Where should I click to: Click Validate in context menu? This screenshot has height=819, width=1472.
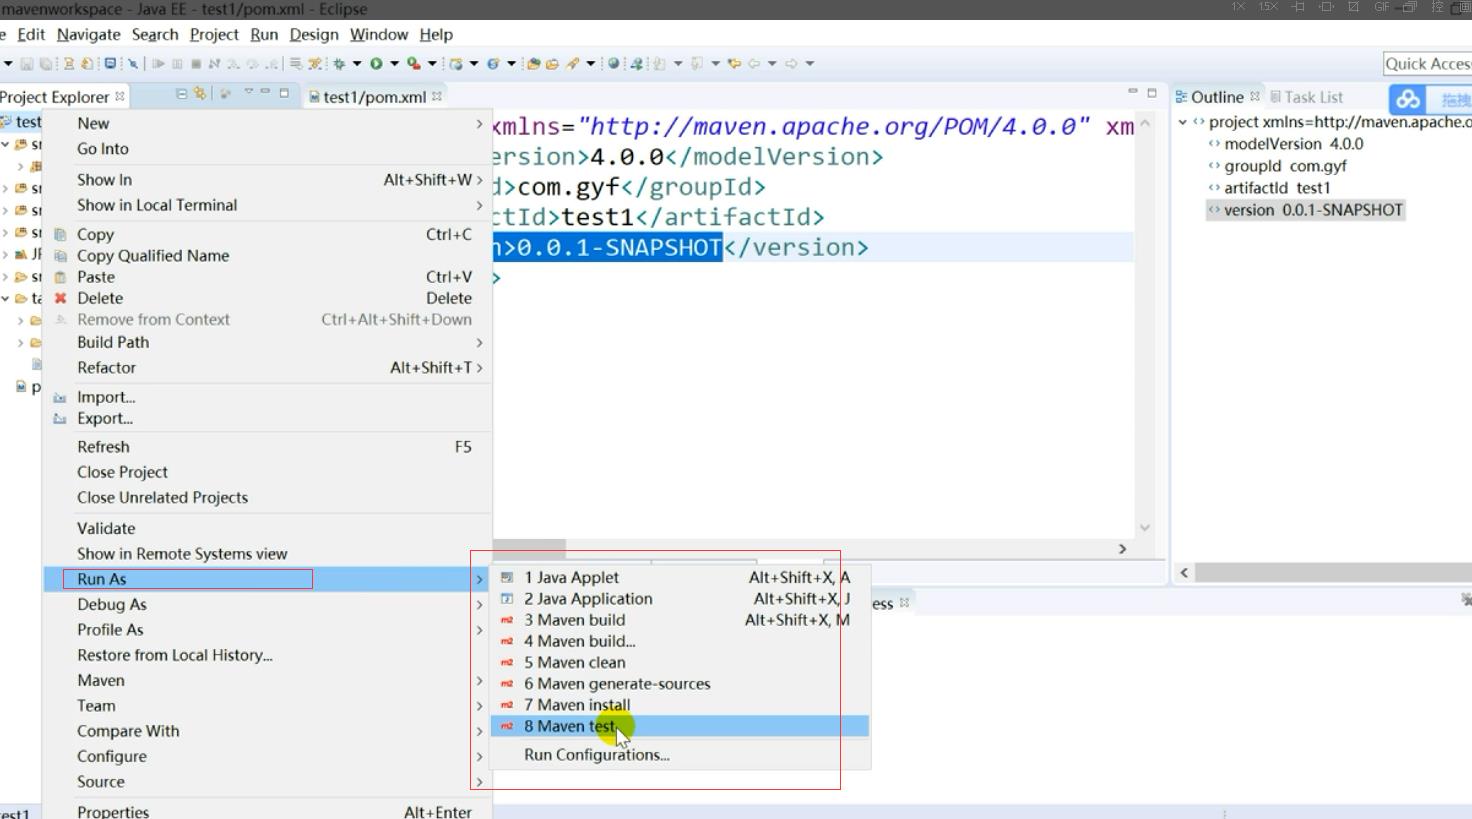(267, 528)
